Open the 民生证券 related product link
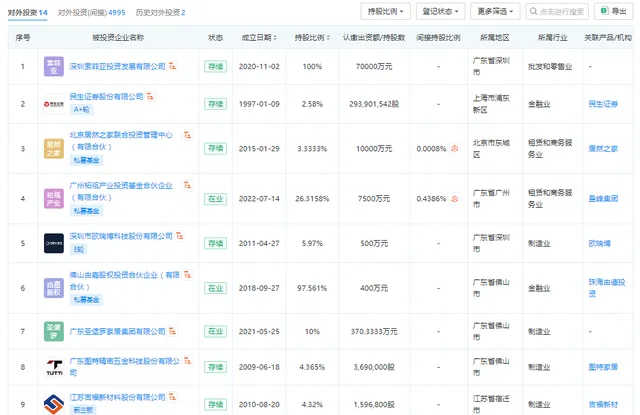Viewport: 640px width, 415px height. pos(608,103)
